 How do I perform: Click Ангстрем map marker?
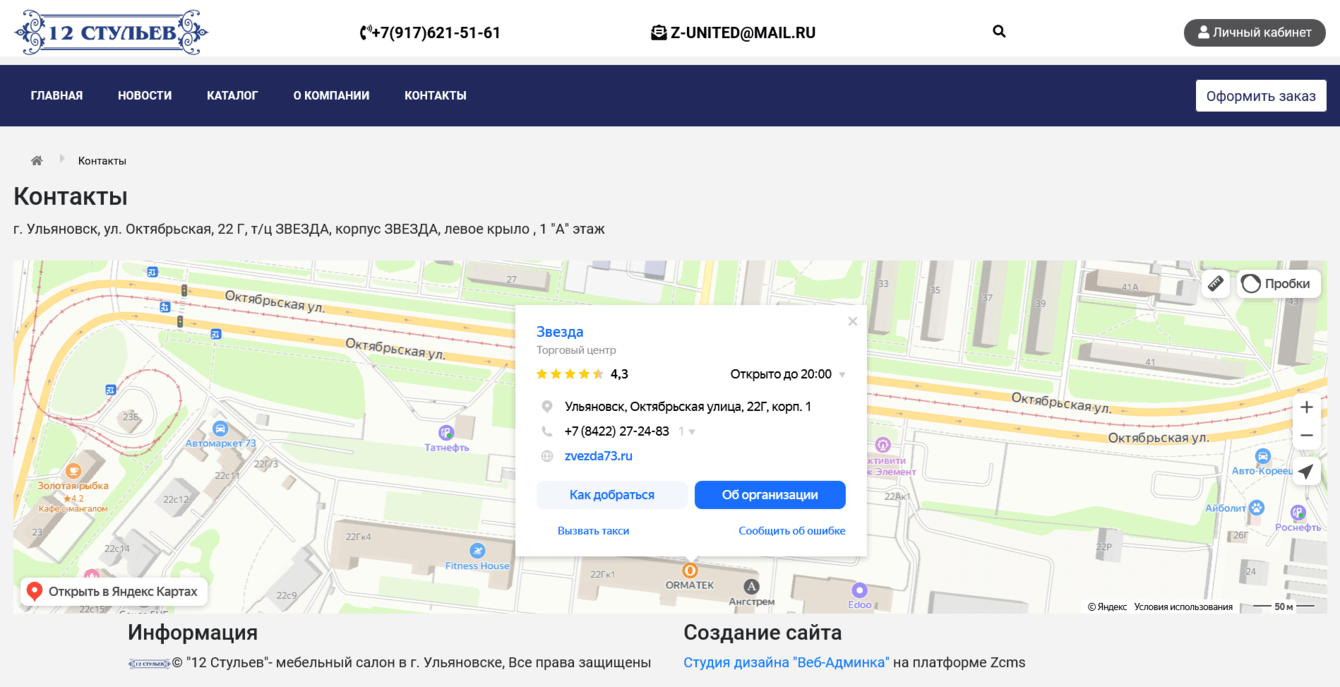coord(751,587)
